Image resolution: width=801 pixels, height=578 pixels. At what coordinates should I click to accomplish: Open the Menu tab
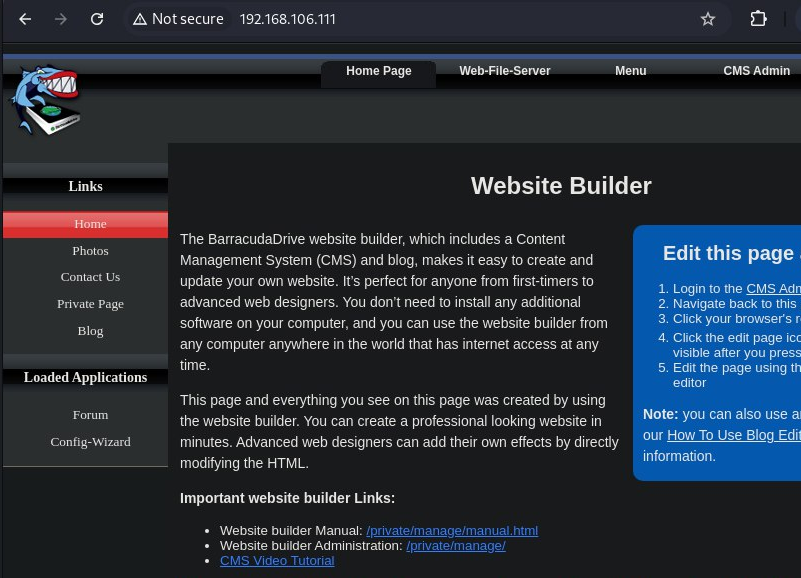[630, 71]
